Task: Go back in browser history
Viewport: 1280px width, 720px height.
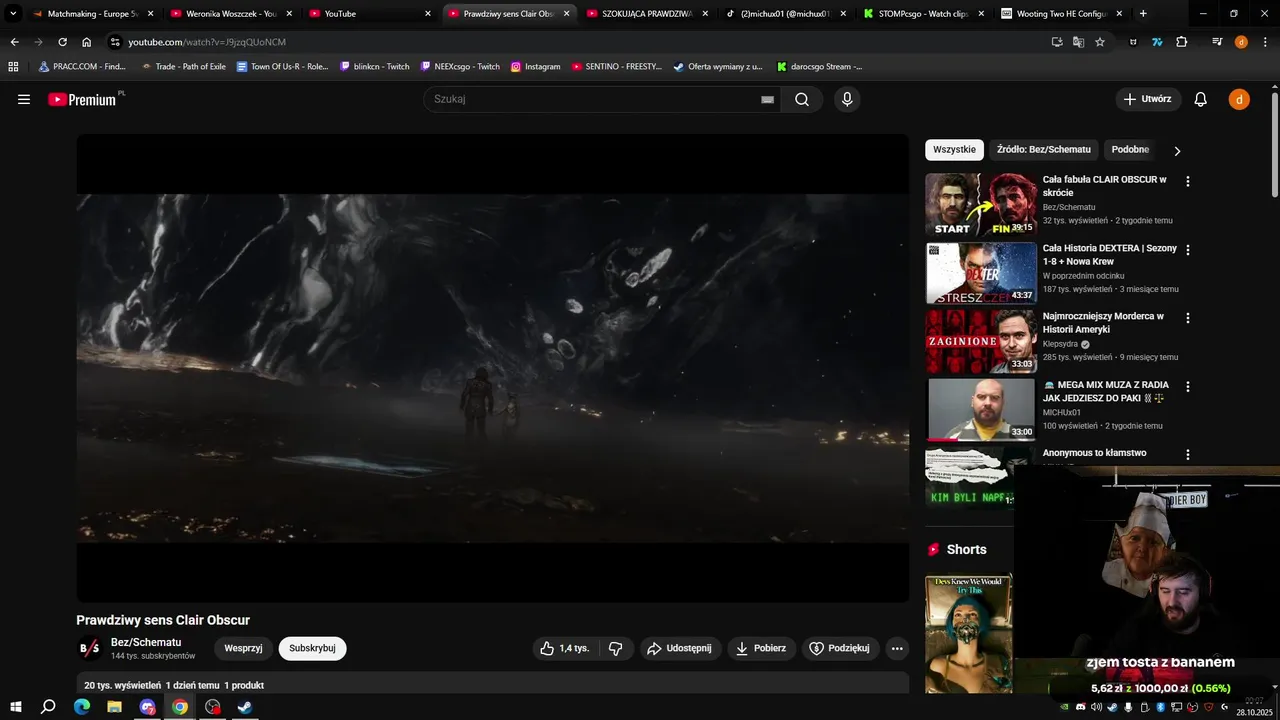Action: pyautogui.click(x=14, y=42)
